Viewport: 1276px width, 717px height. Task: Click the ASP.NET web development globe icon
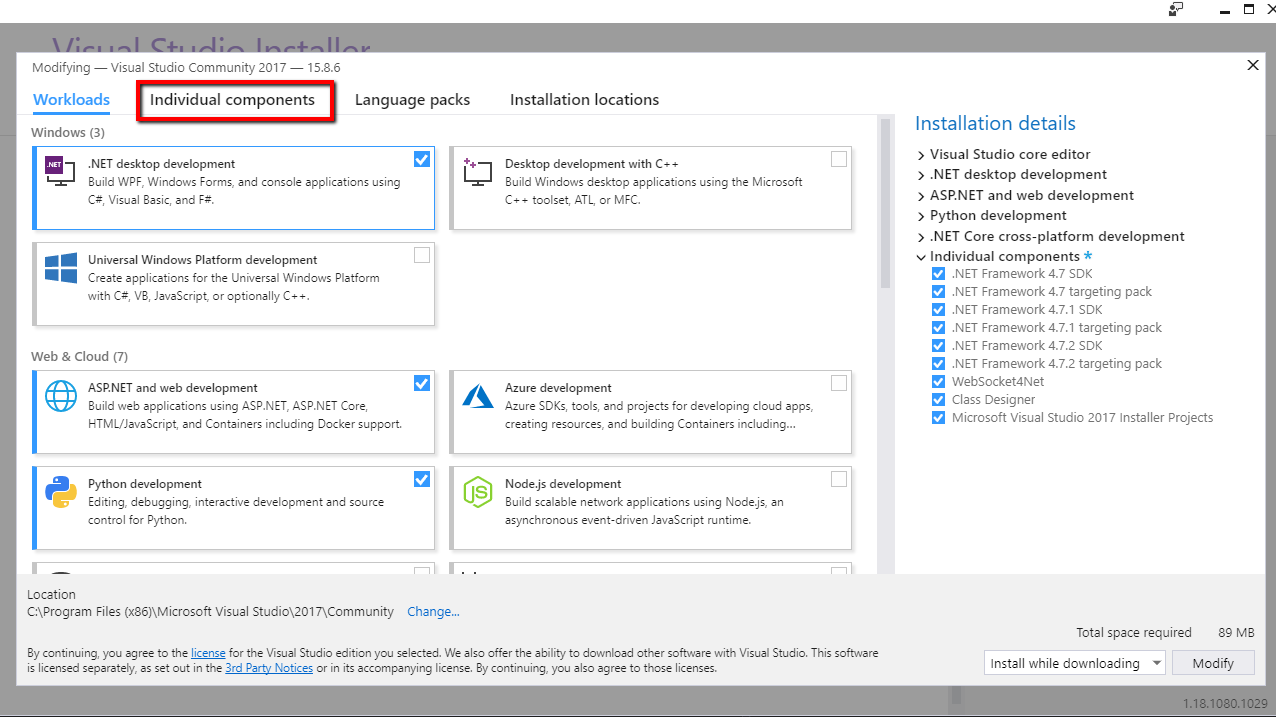coord(60,396)
